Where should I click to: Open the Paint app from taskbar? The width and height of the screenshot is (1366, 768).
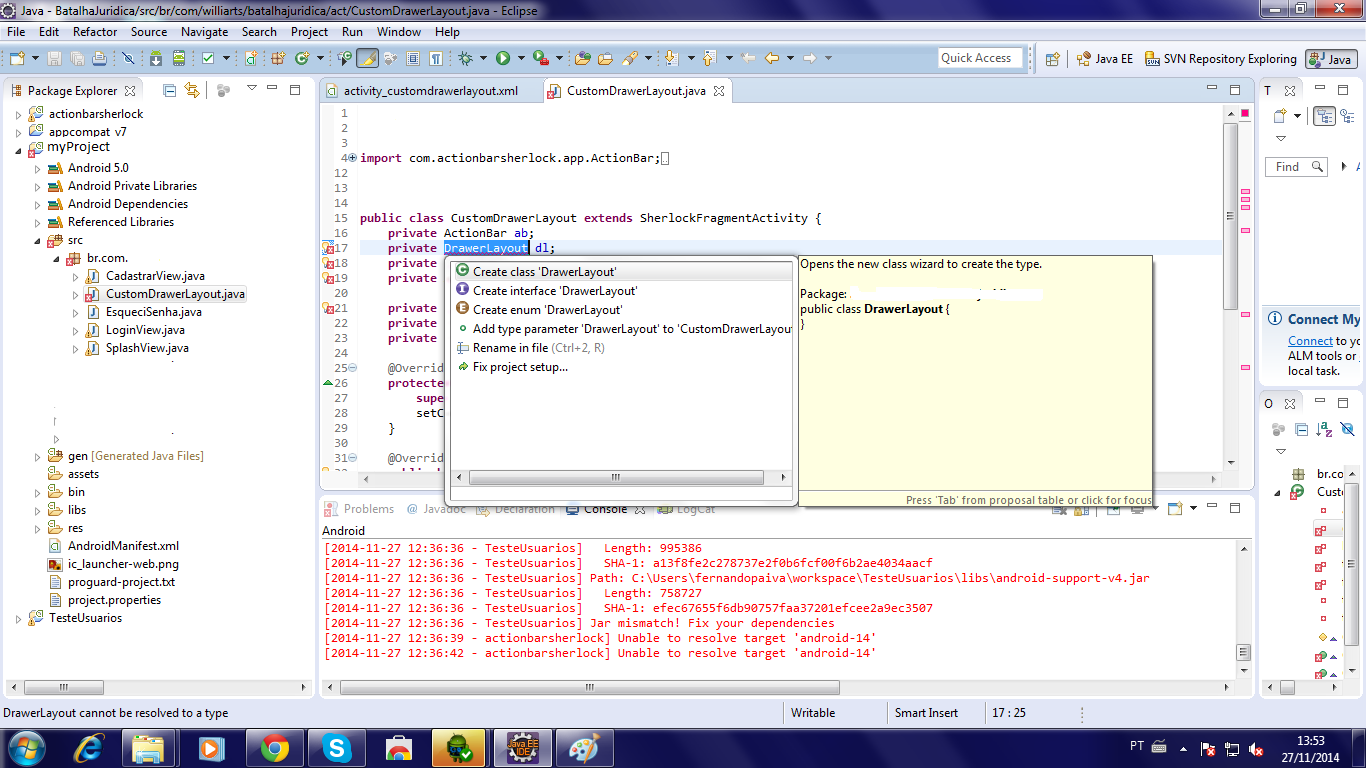click(x=583, y=747)
